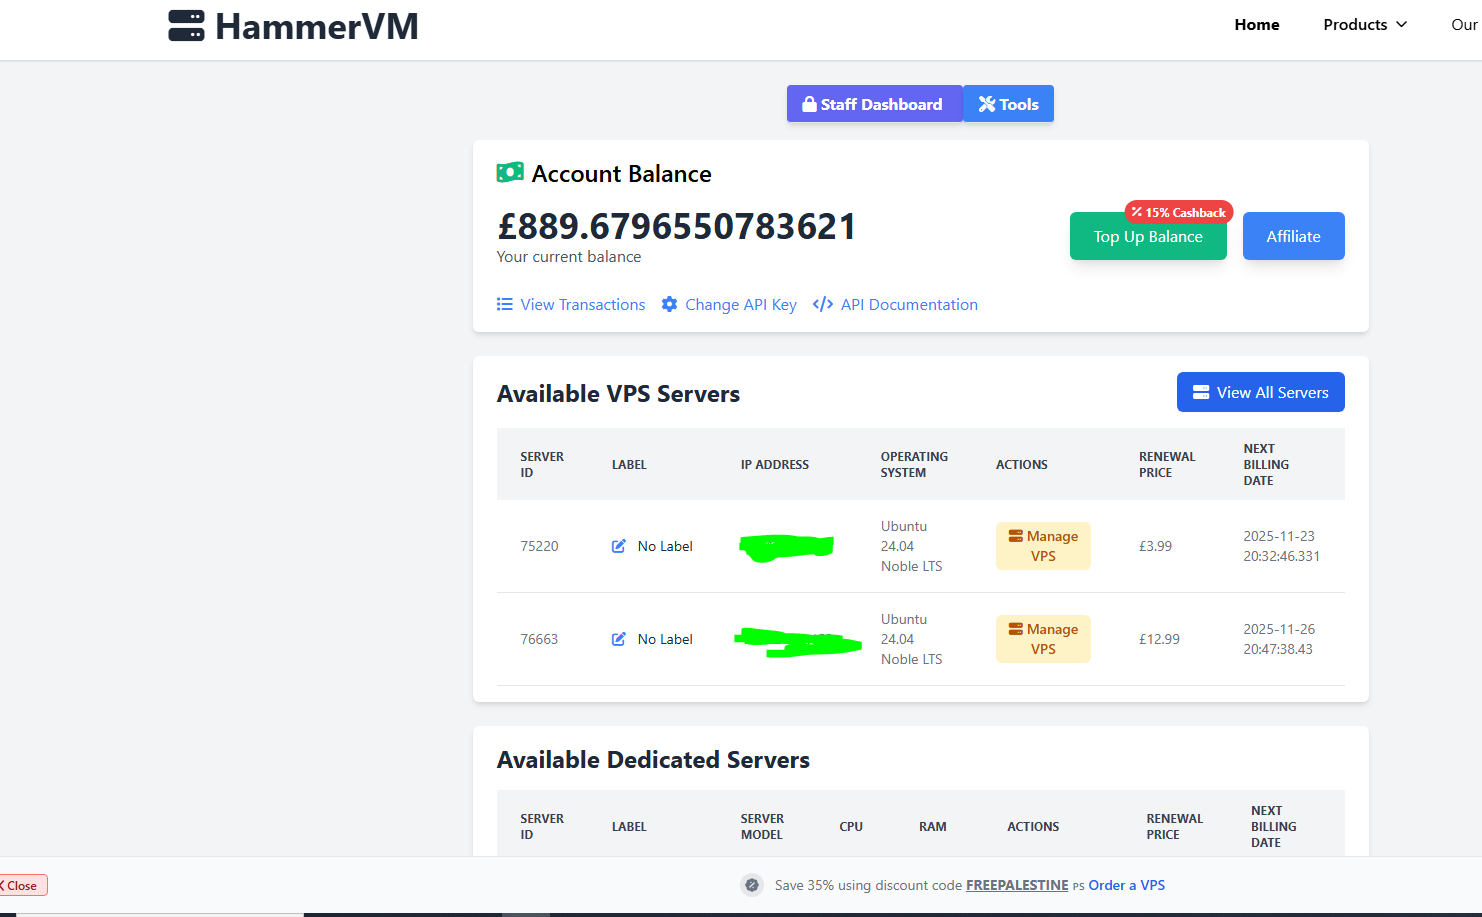
Task: Click the FREEPALESTINE discount code
Action: (1017, 885)
